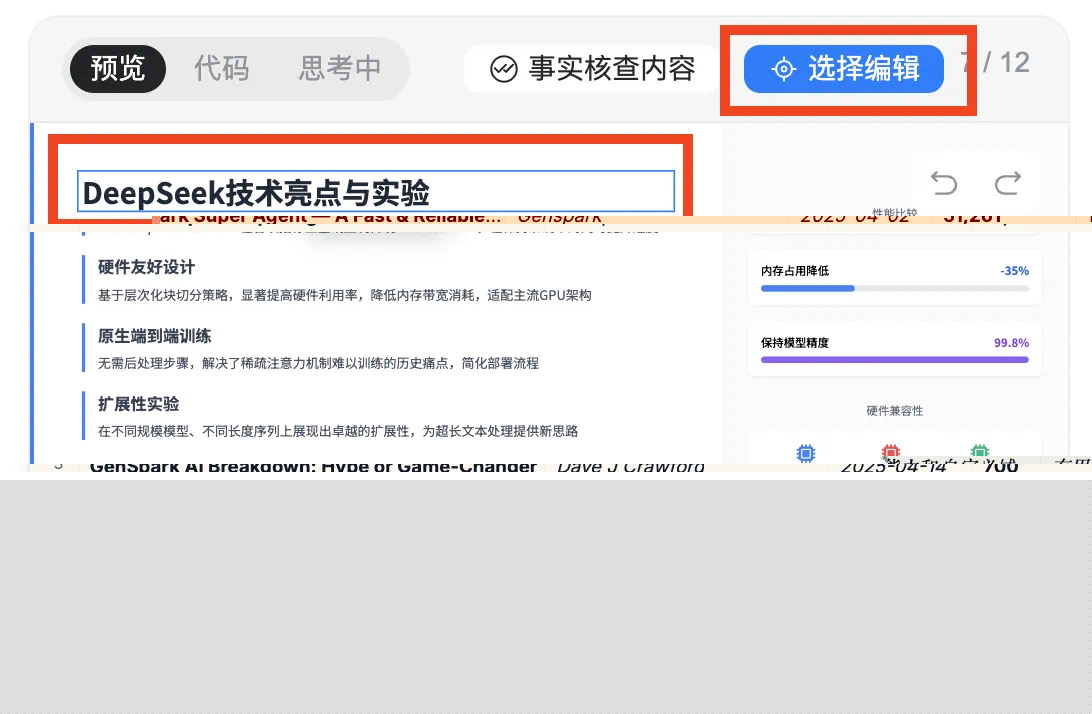Click the -35% value
1092x714 pixels.
point(1015,271)
